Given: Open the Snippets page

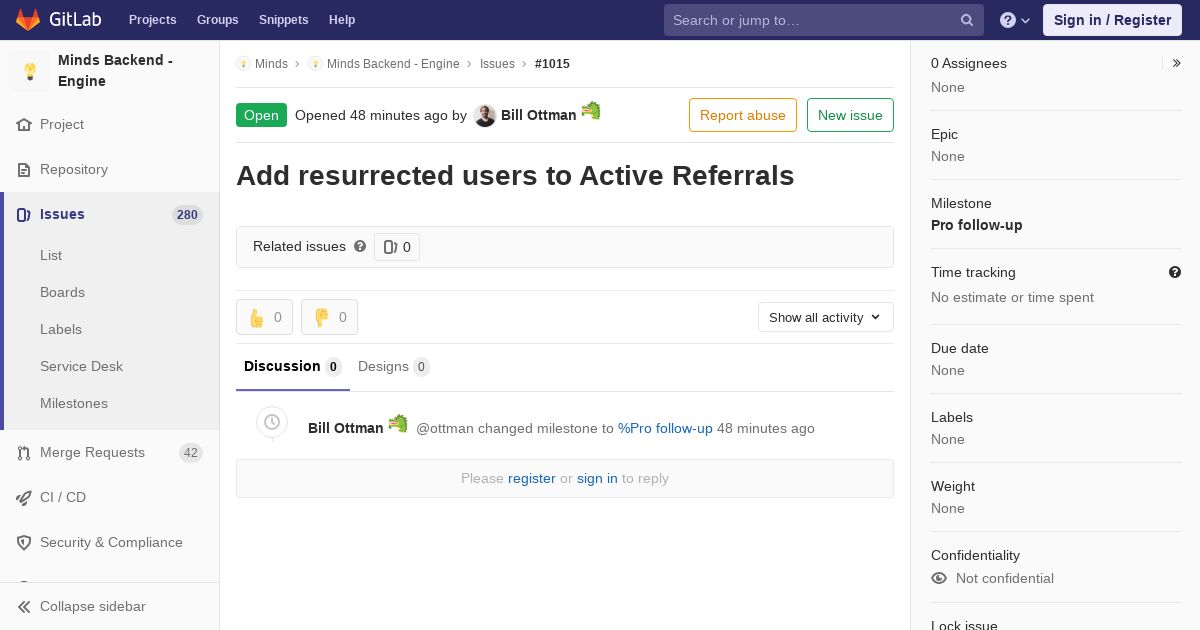Looking at the screenshot, I should (x=284, y=20).
